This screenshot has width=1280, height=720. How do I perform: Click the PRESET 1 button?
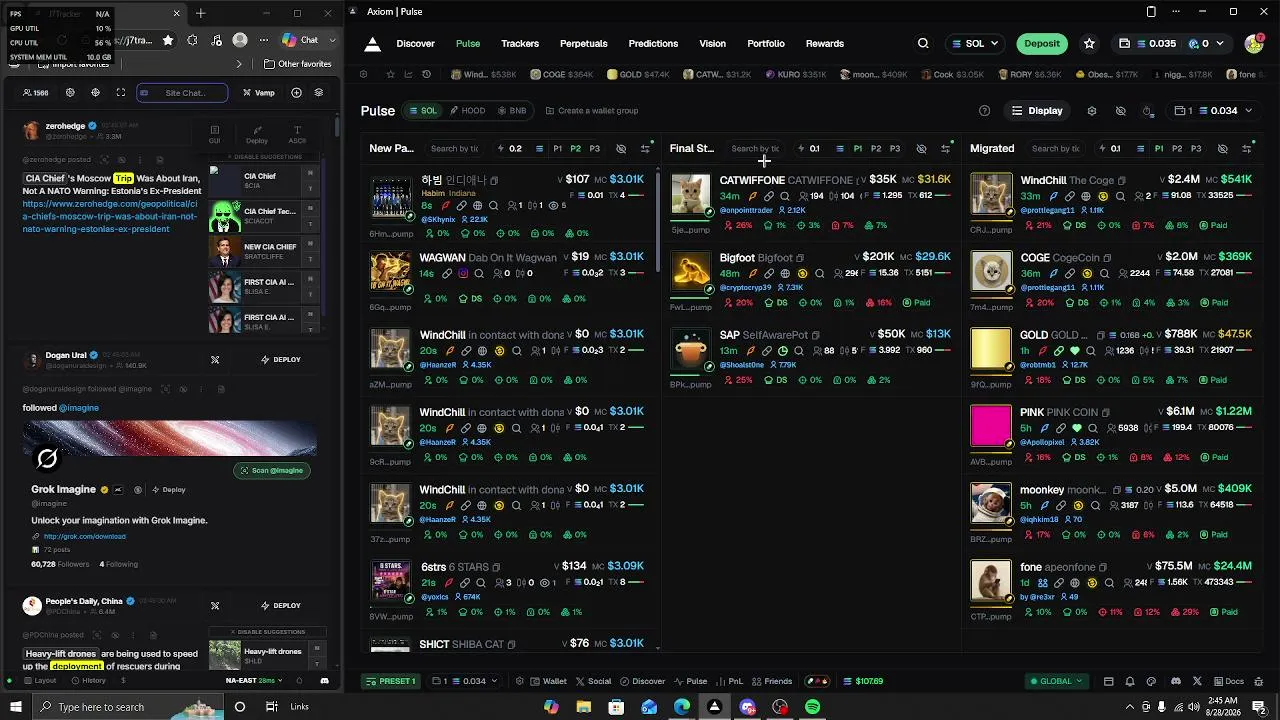click(392, 681)
